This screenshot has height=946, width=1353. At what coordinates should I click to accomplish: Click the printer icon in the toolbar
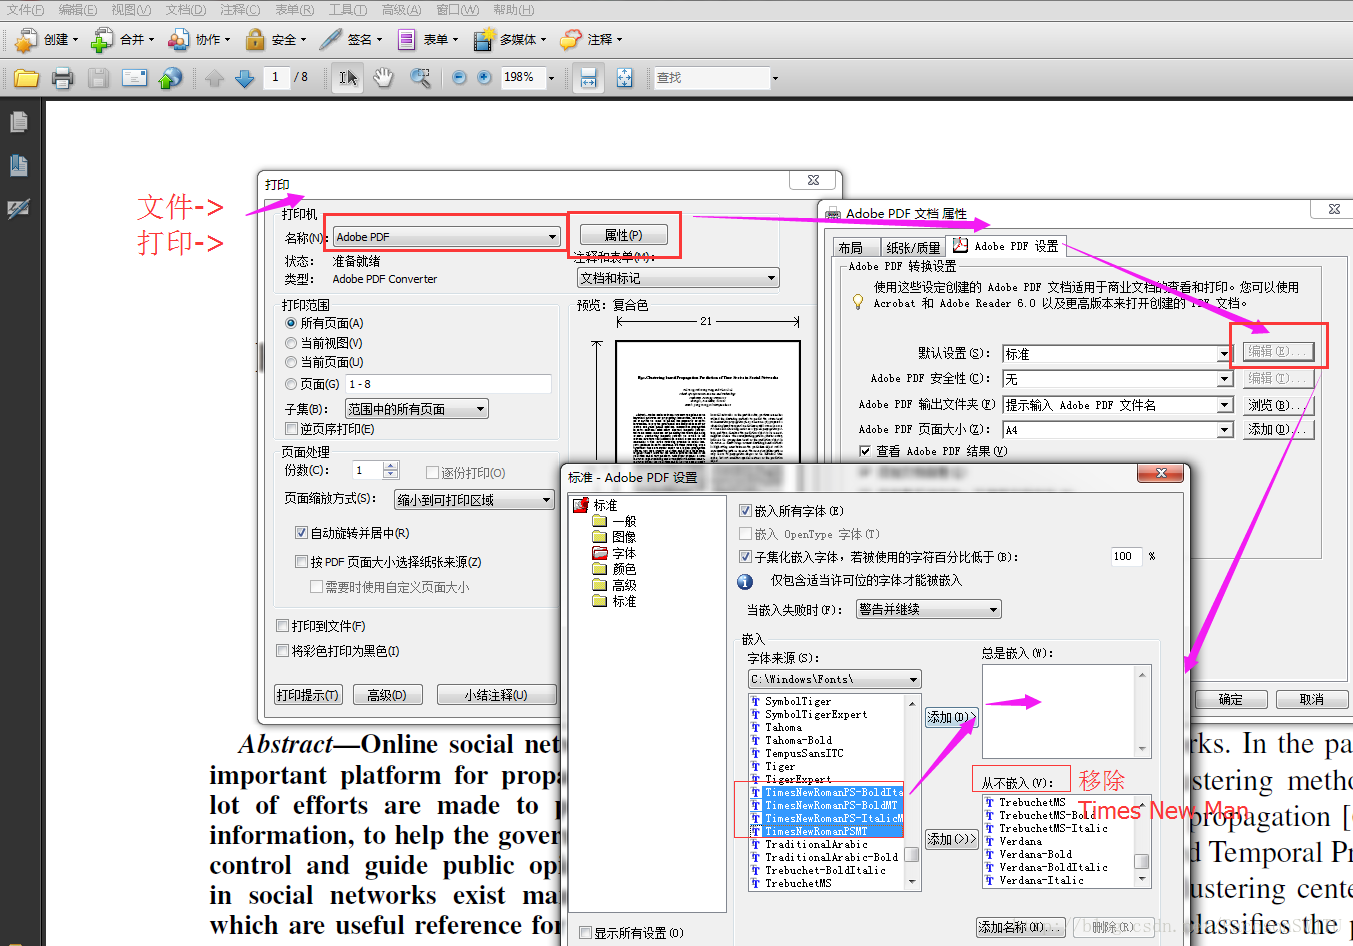[62, 78]
